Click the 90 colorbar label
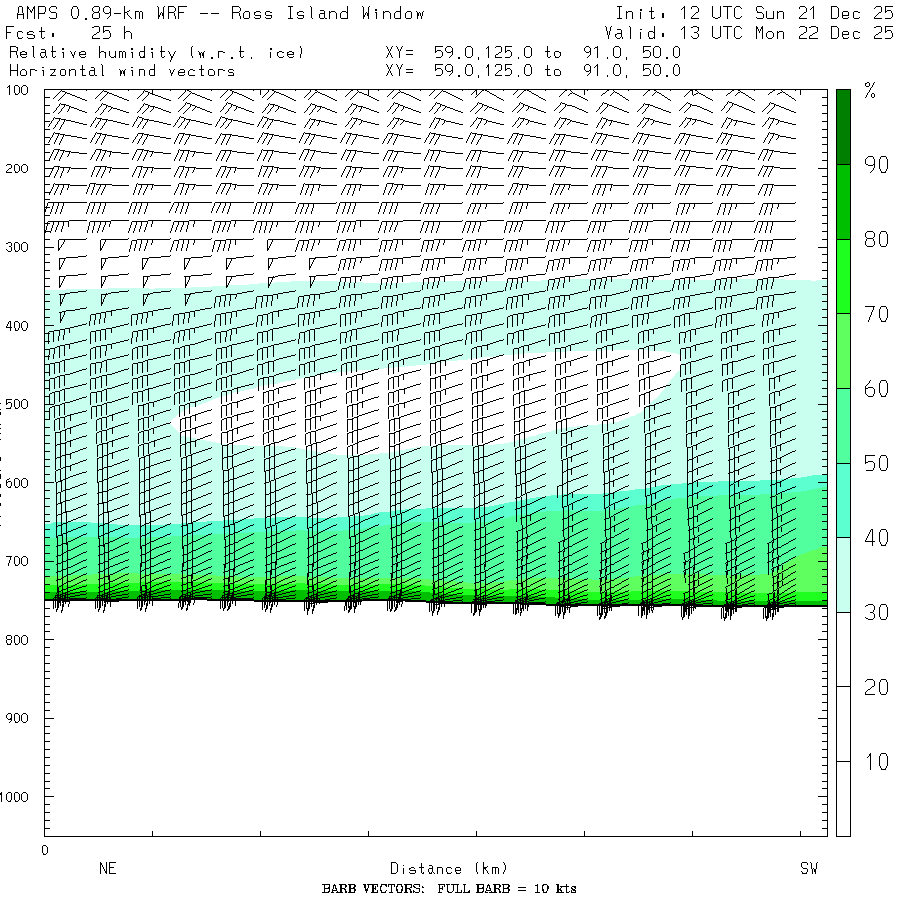Viewport: 900px width, 900px height. coord(876,165)
